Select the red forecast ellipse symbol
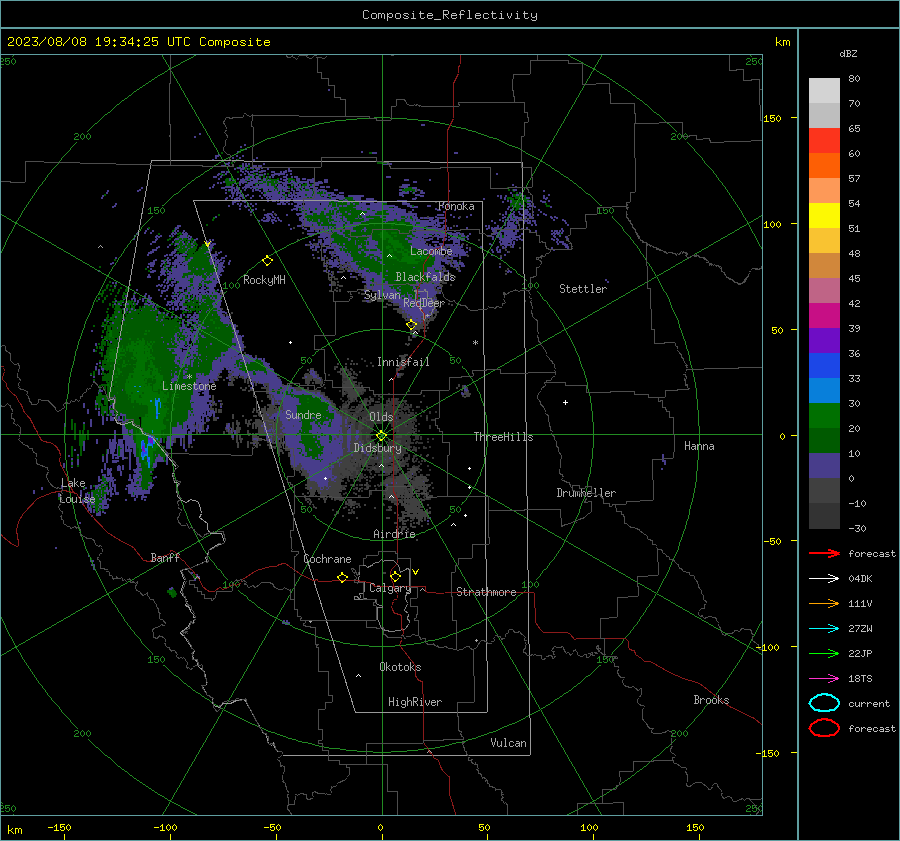Screen dimensions: 900x841 [x=824, y=728]
